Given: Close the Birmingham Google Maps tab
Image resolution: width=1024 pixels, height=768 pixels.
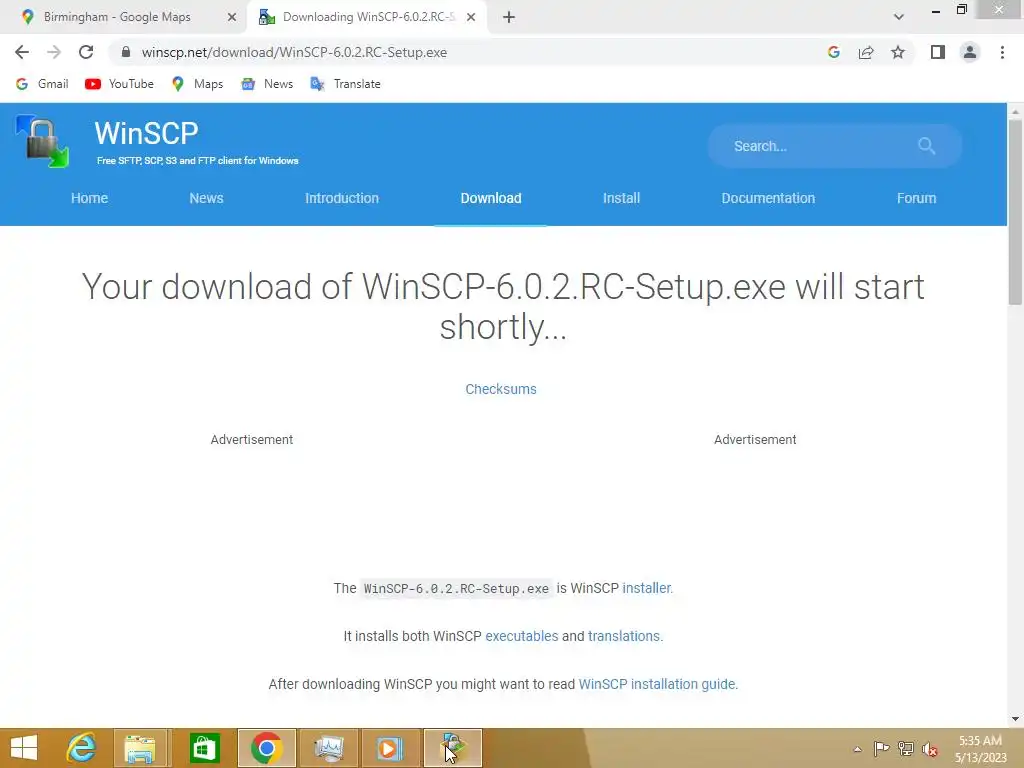Looking at the screenshot, I should pyautogui.click(x=232, y=17).
